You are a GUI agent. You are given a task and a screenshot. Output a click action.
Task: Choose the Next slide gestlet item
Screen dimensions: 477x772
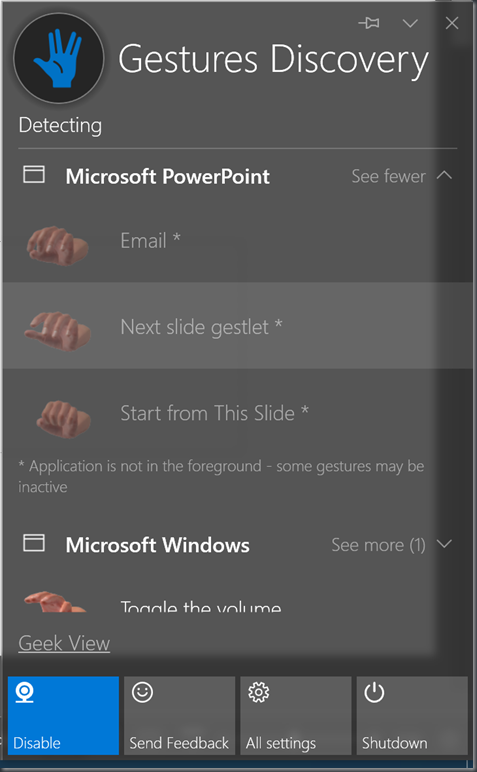238,325
